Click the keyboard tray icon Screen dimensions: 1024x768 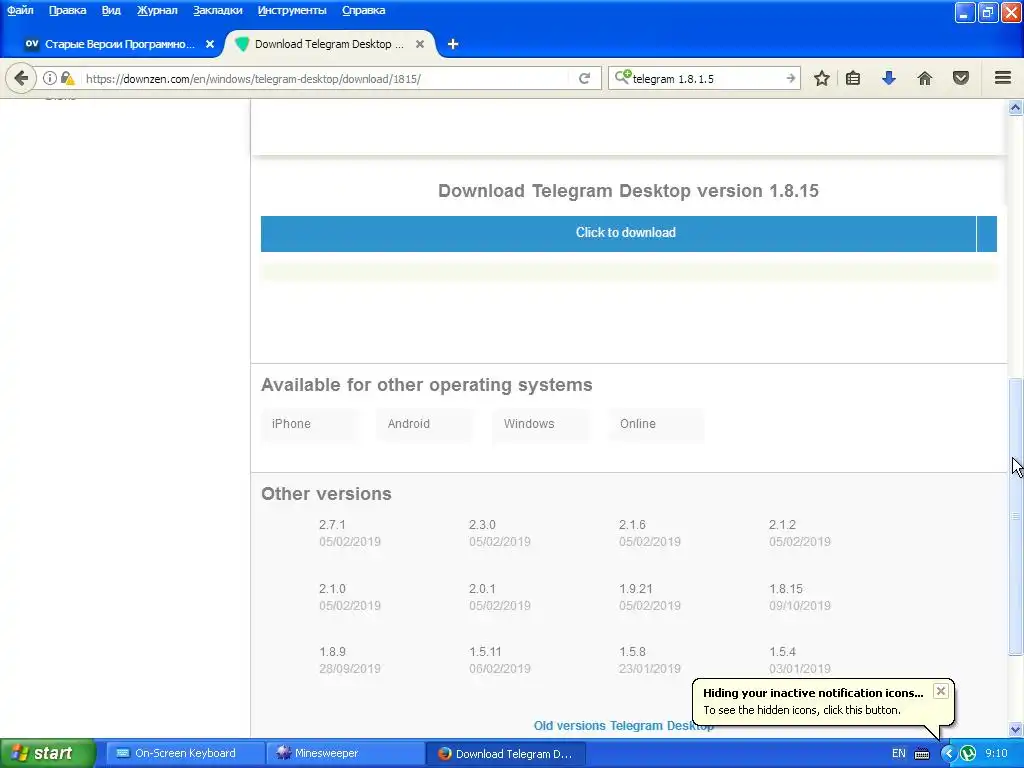[922, 754]
